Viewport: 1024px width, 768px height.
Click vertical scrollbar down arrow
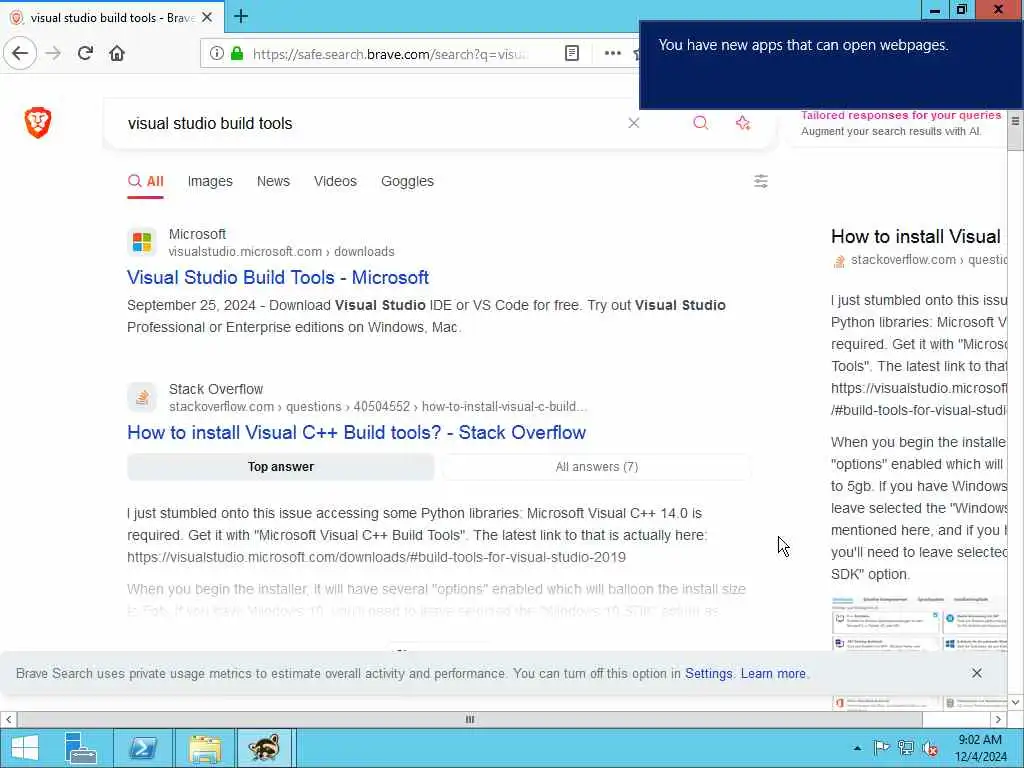tap(1015, 702)
